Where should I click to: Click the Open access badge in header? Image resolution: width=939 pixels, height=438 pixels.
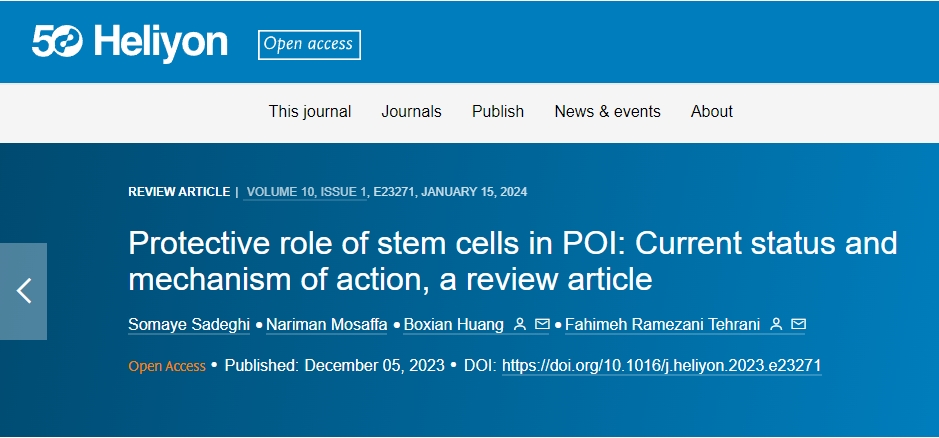tap(309, 44)
